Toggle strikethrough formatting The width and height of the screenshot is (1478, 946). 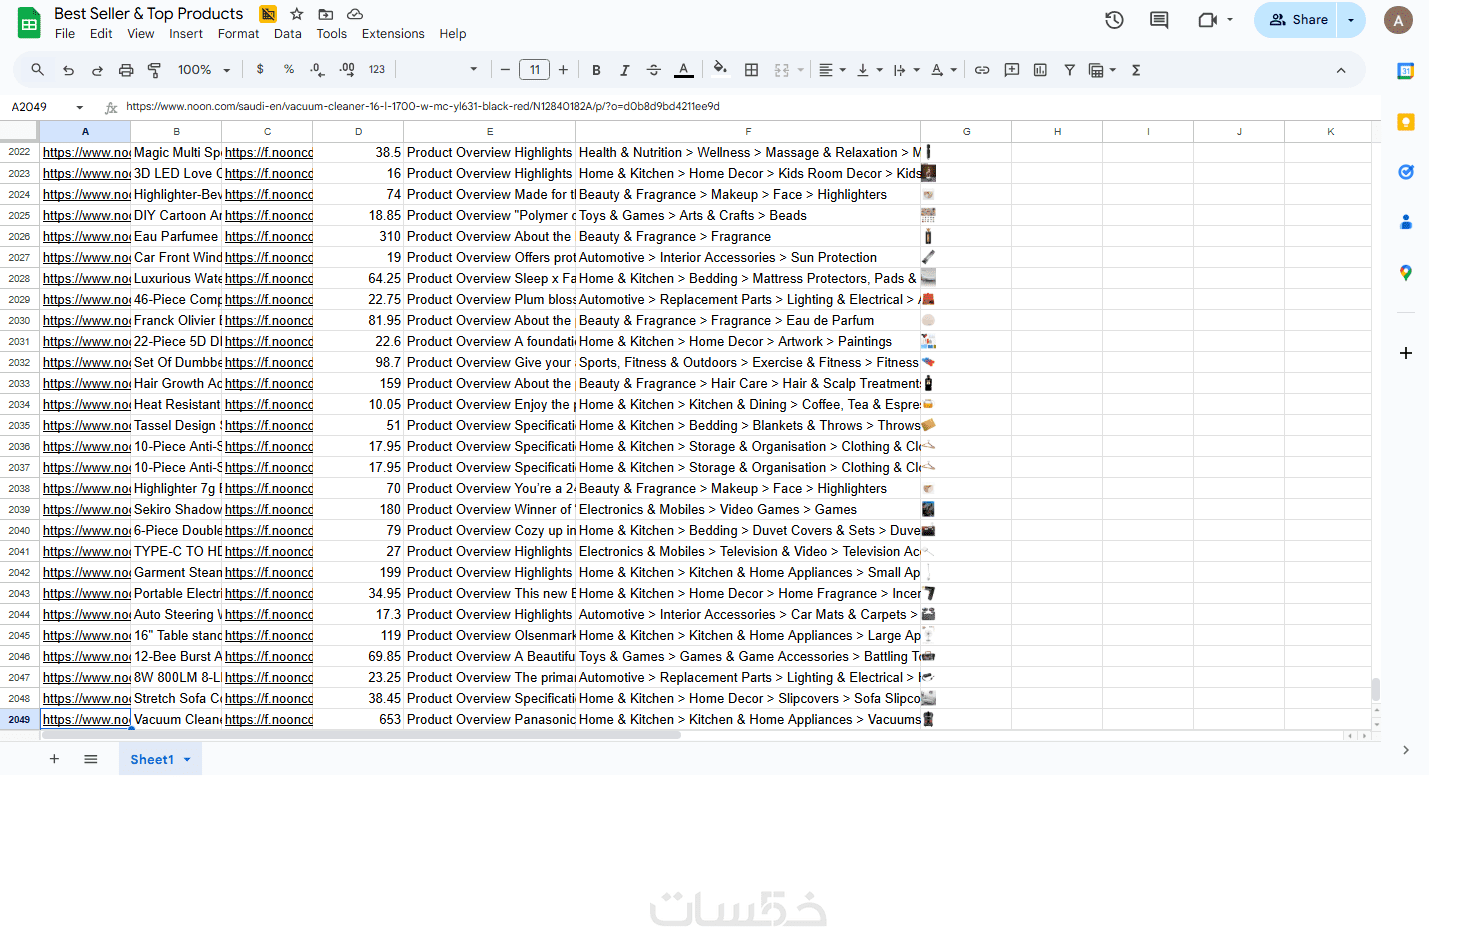(654, 70)
